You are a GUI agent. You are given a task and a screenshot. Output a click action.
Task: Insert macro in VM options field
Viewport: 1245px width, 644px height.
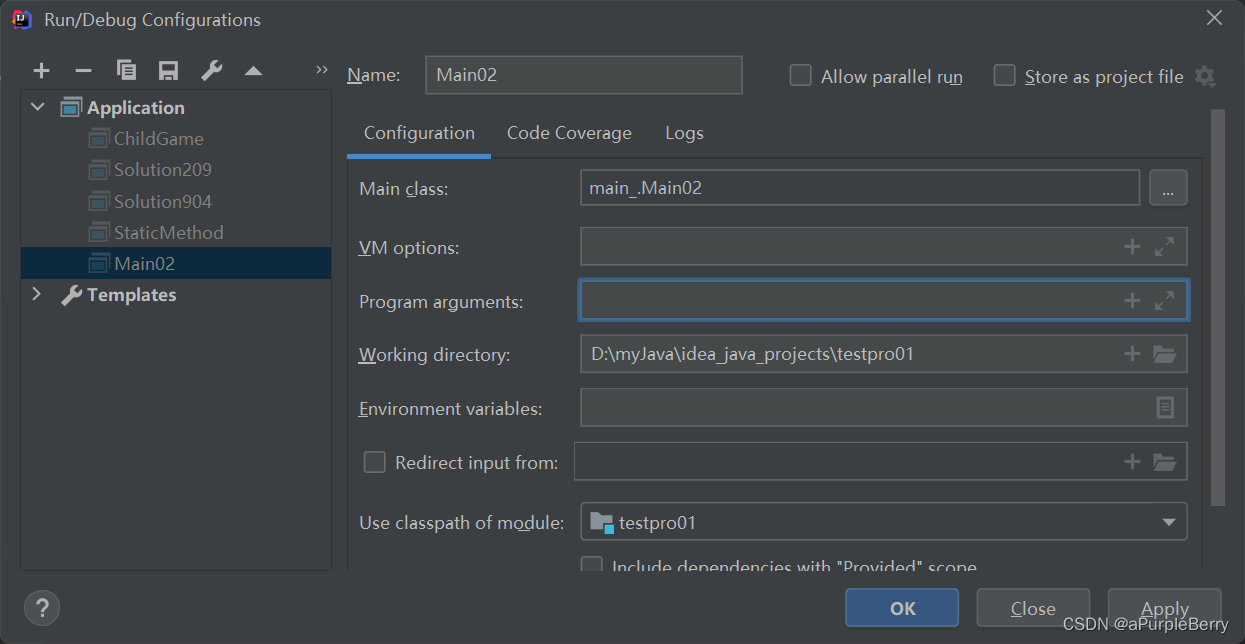click(1132, 247)
